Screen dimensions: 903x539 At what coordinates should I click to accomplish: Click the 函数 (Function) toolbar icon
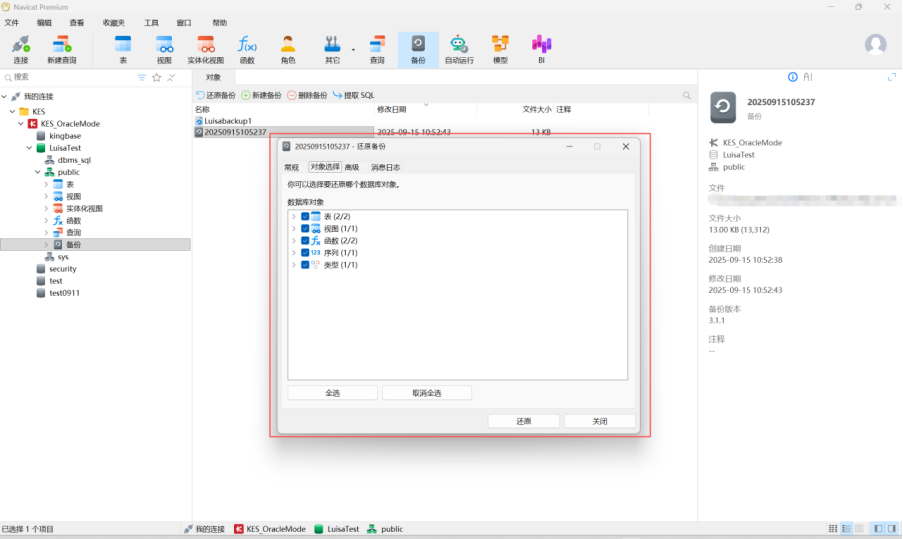(246, 45)
